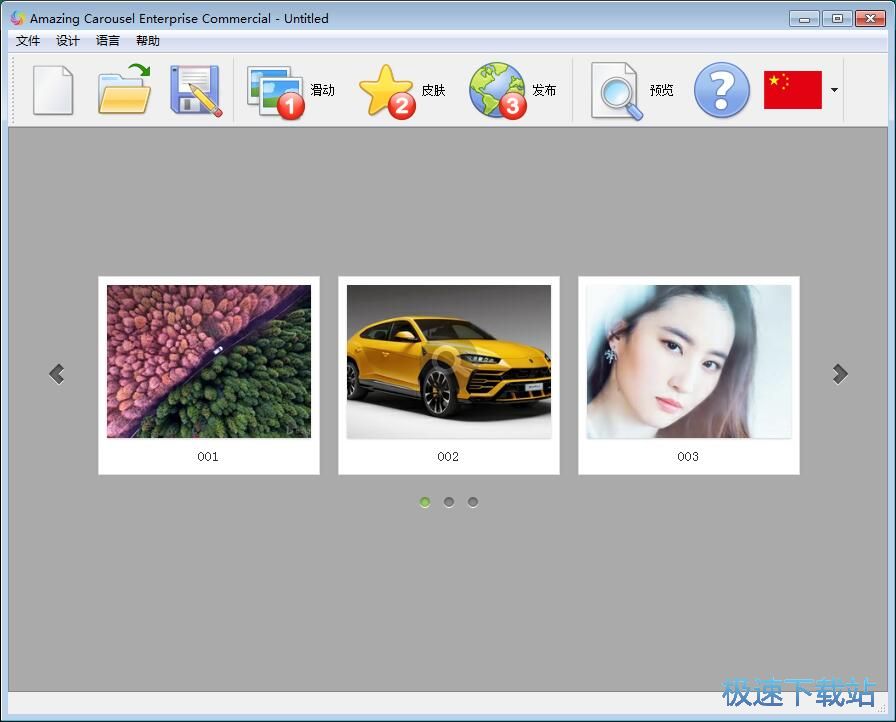
Task: Open the 设计 design menu
Action: (68, 41)
